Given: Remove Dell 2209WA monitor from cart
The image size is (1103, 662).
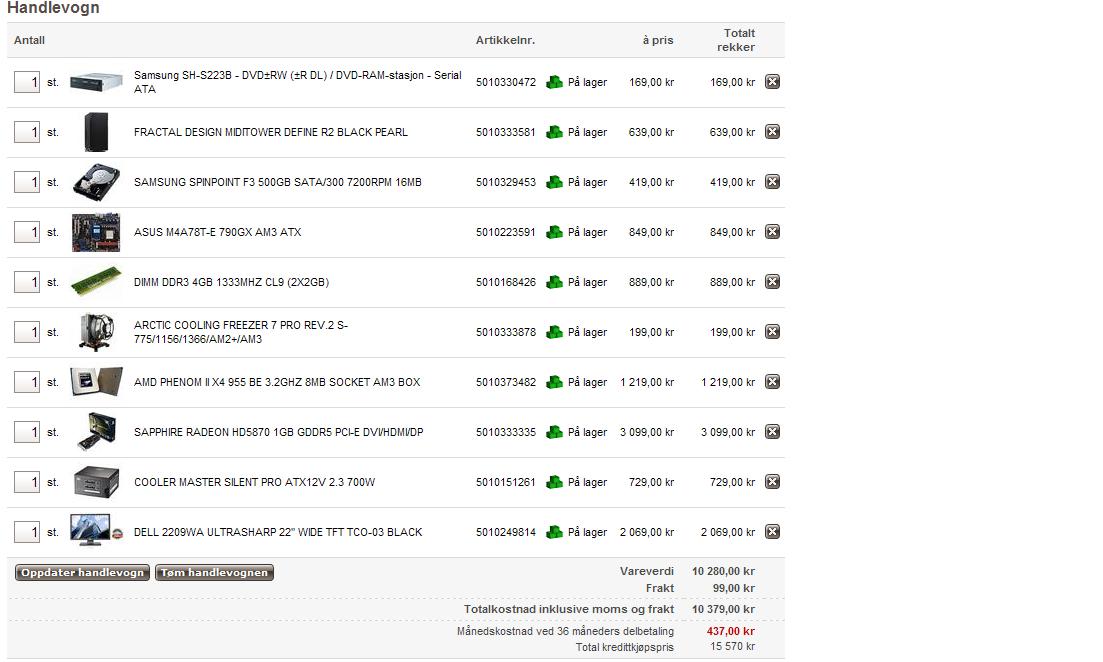Looking at the screenshot, I should 772,531.
